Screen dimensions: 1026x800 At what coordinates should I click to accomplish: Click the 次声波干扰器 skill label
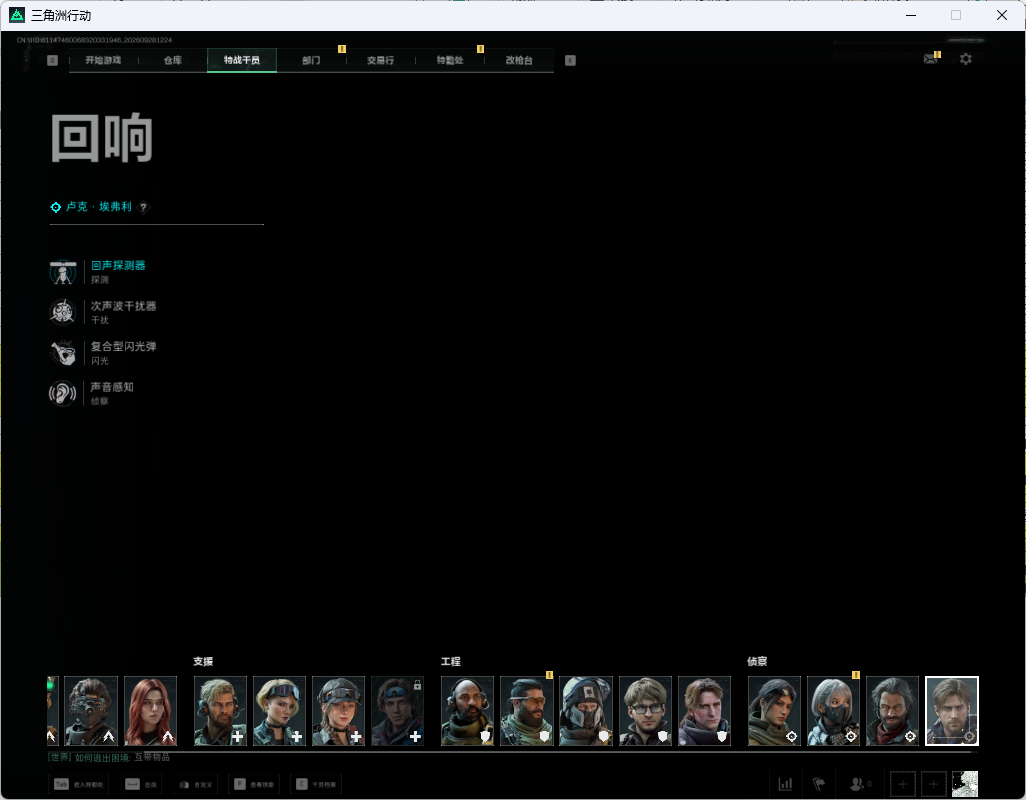coord(124,306)
